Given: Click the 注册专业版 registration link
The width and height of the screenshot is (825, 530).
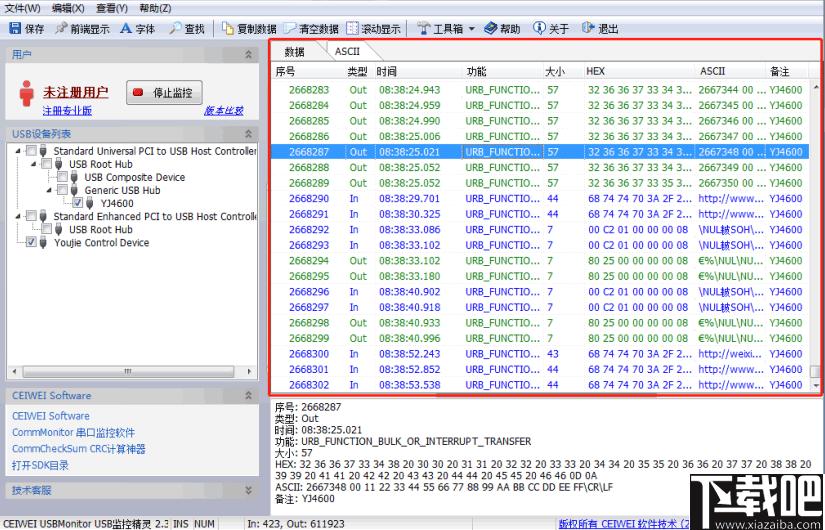Looking at the screenshot, I should (x=66, y=111).
